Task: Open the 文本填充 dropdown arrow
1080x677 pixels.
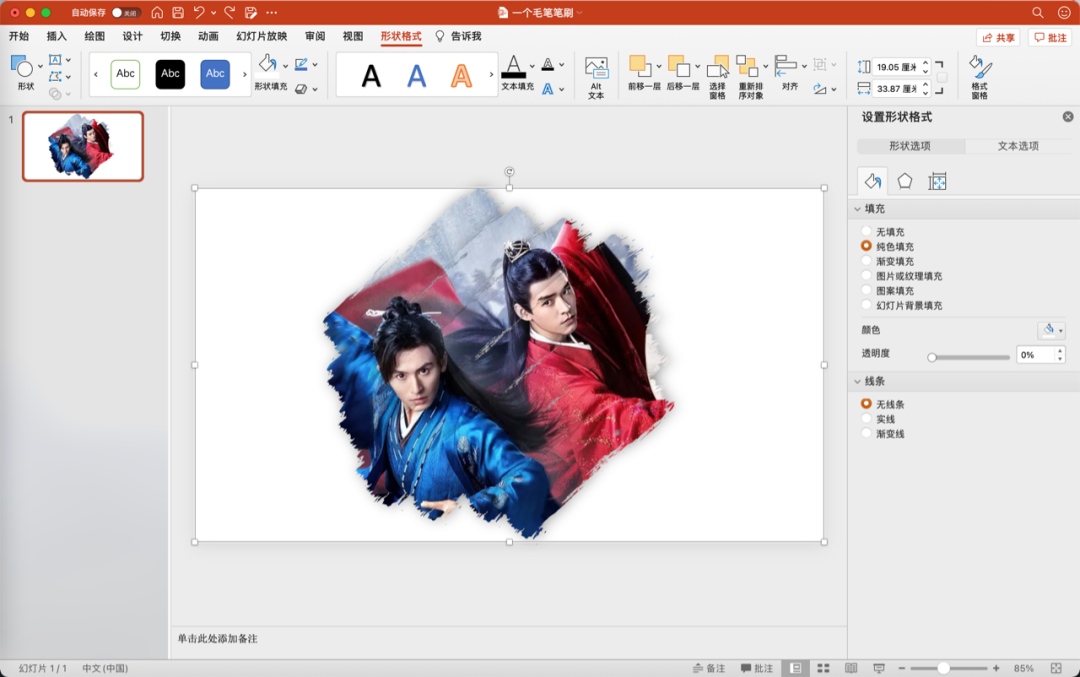Action: [x=532, y=65]
